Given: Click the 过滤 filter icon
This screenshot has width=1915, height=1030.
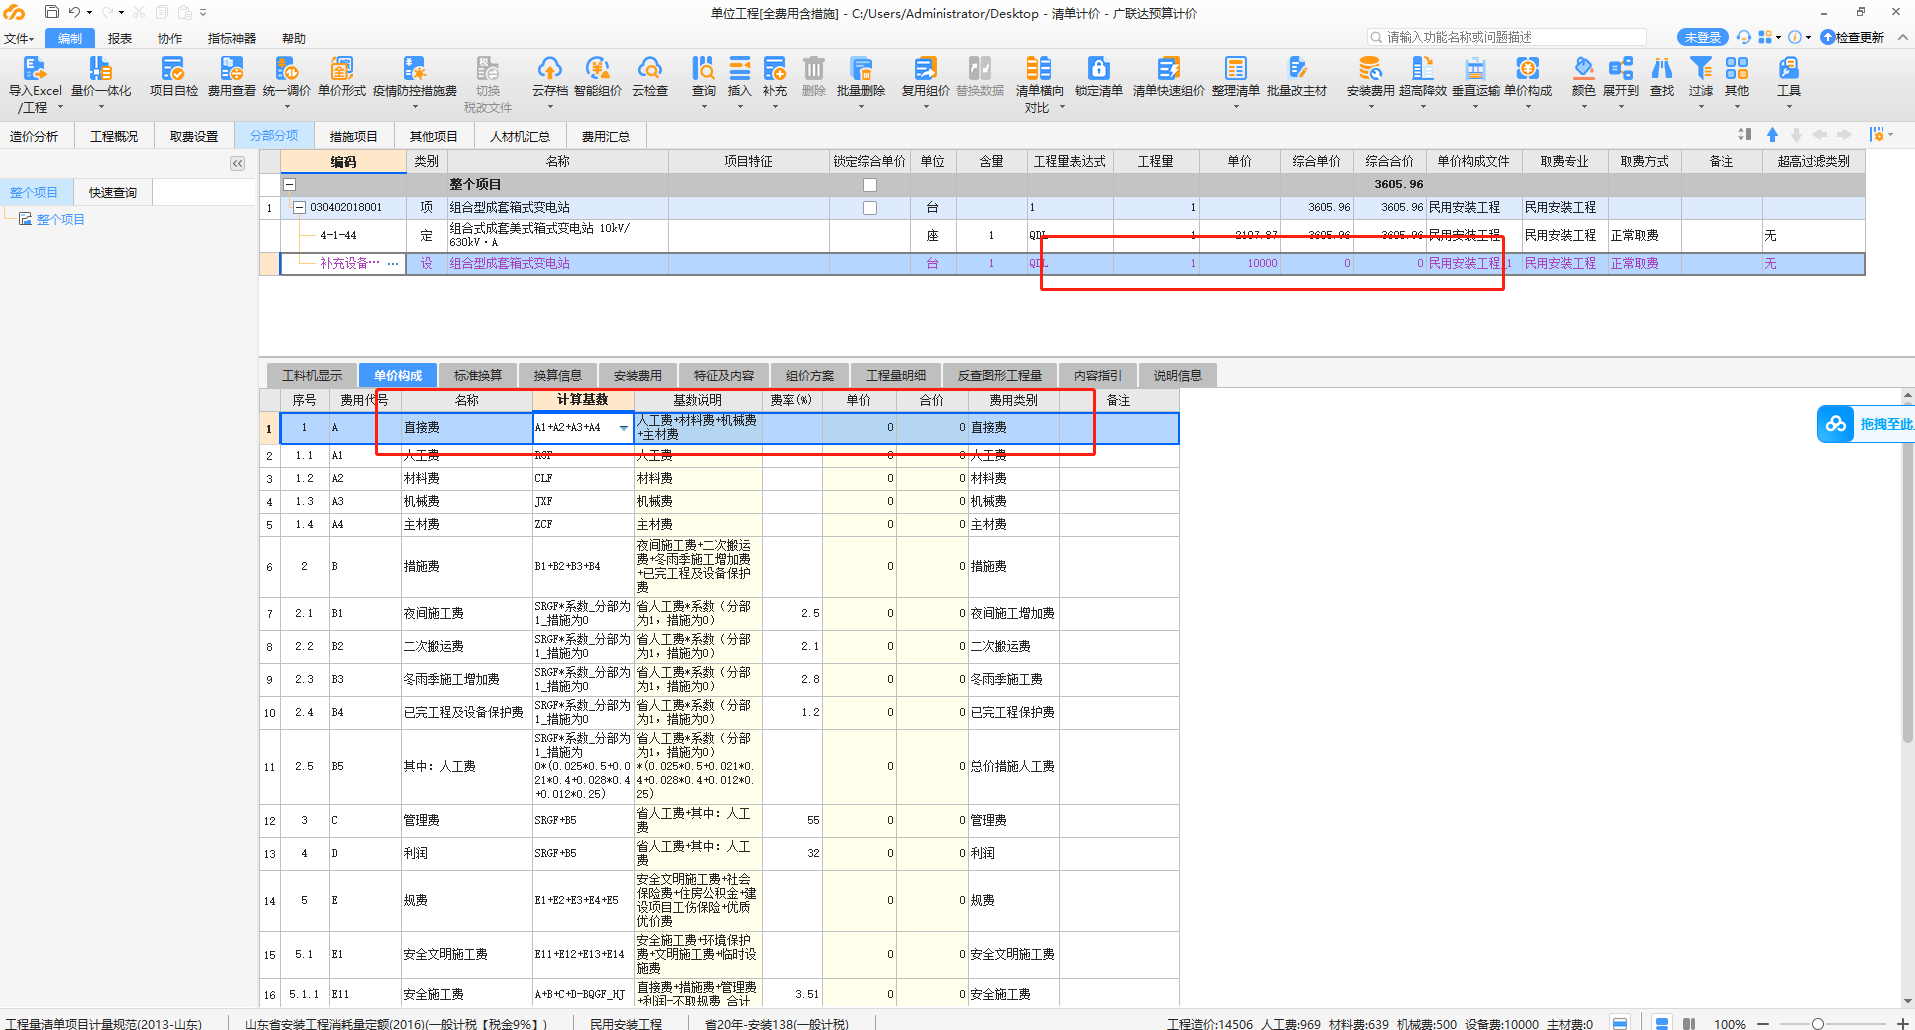Looking at the screenshot, I should (x=1700, y=68).
